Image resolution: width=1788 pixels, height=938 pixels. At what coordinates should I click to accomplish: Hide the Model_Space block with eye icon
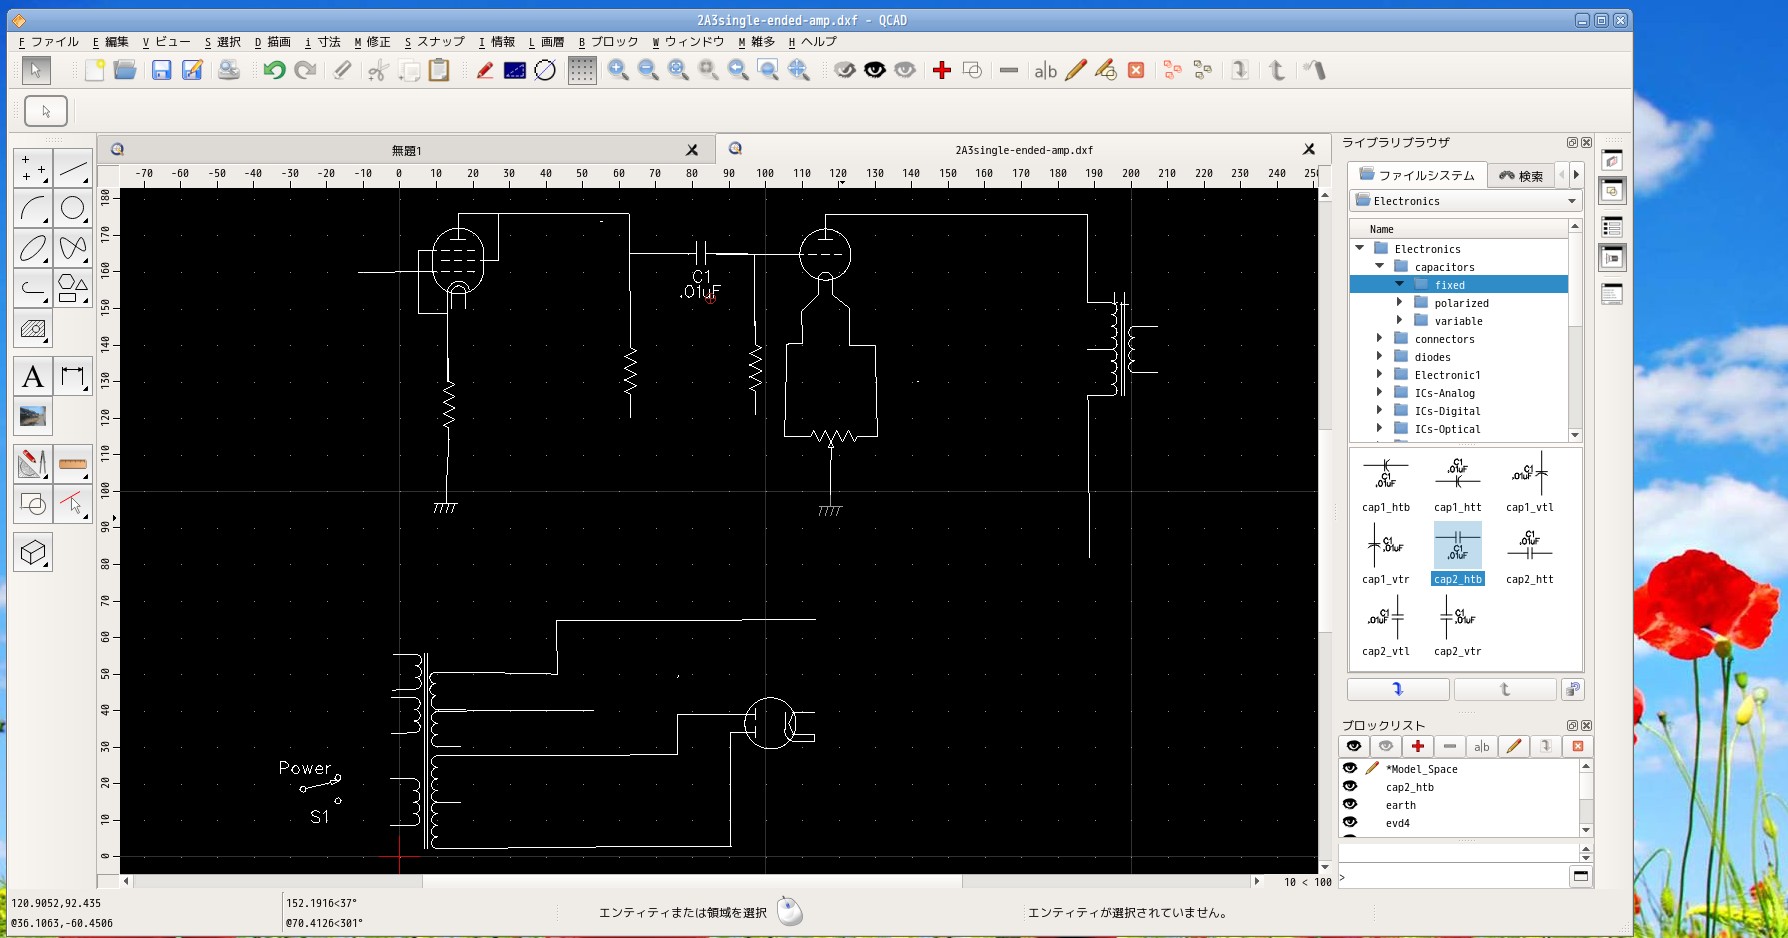click(1350, 769)
